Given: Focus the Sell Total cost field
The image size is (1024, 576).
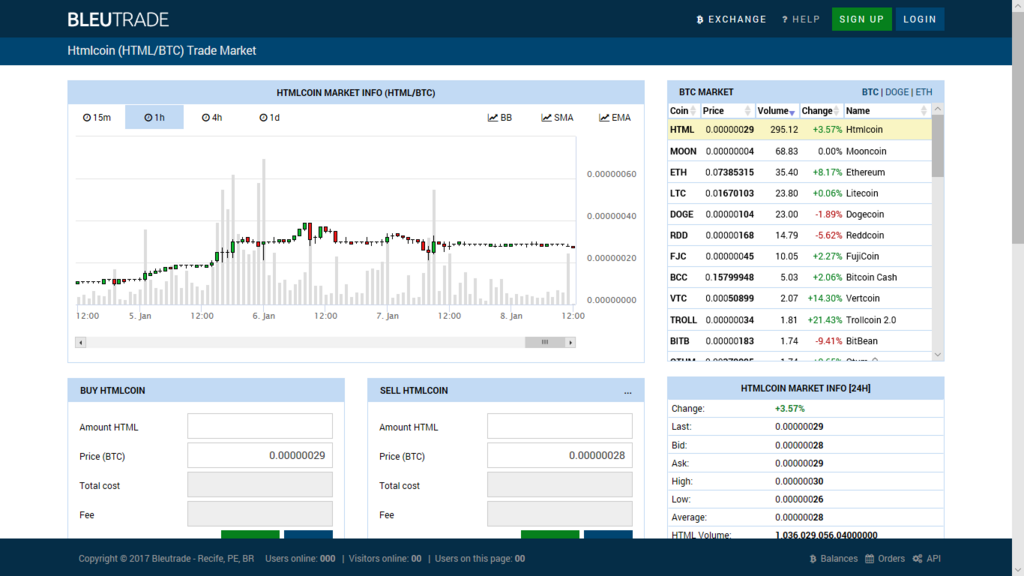Looking at the screenshot, I should [560, 485].
